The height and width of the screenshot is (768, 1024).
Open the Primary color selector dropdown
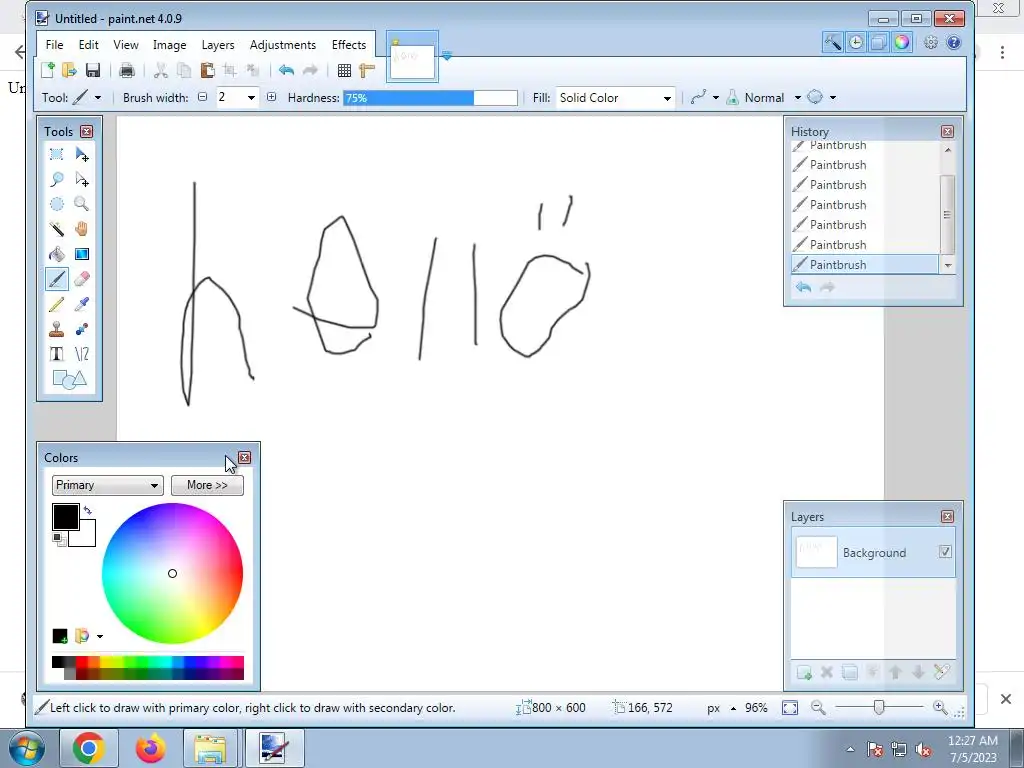pos(107,485)
